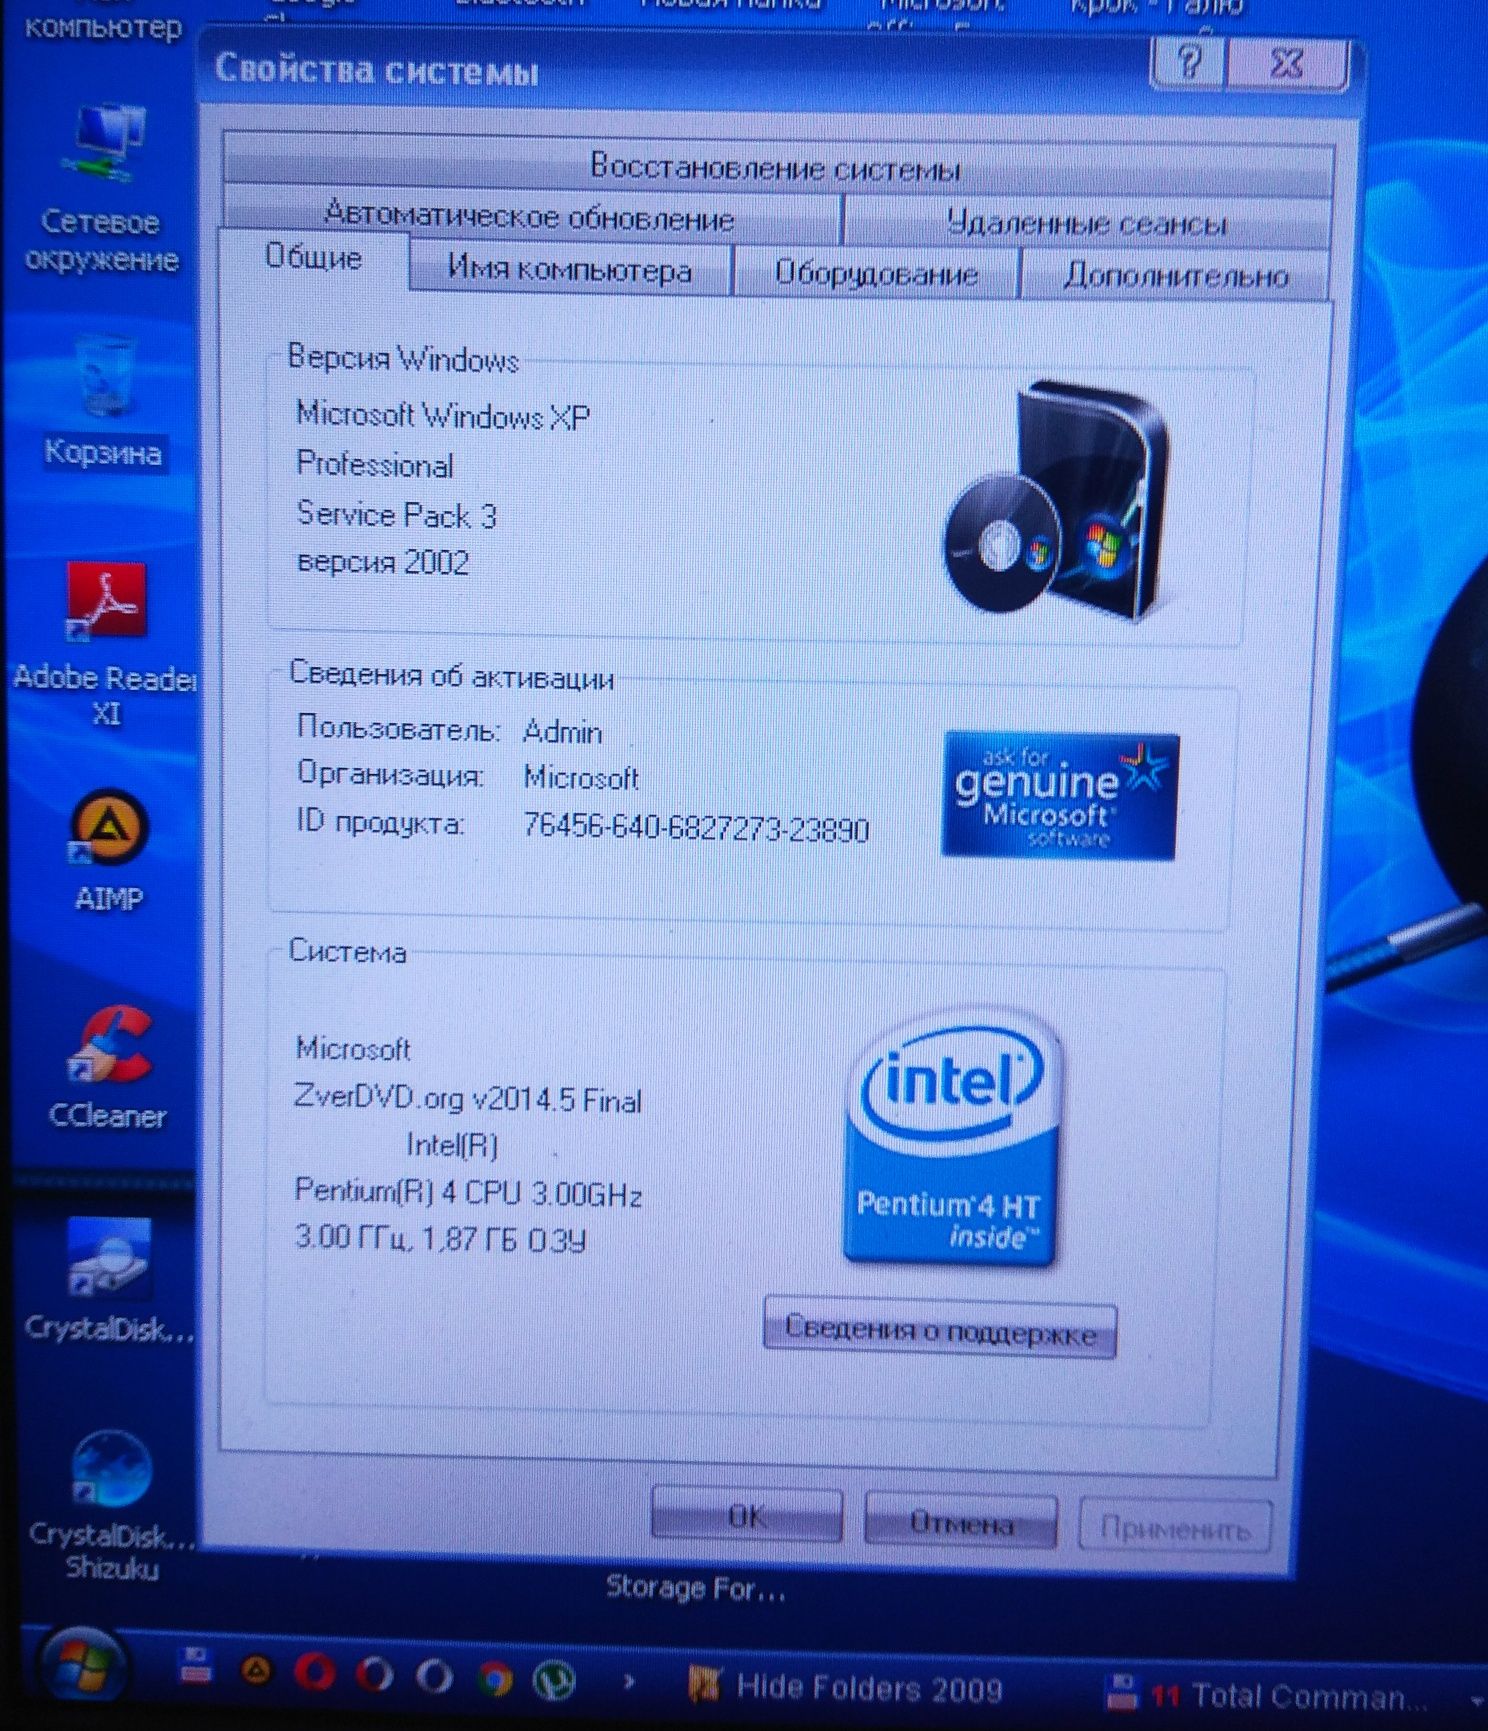
Task: Launch Adobe Reader XI from desktop
Action: pos(105,645)
